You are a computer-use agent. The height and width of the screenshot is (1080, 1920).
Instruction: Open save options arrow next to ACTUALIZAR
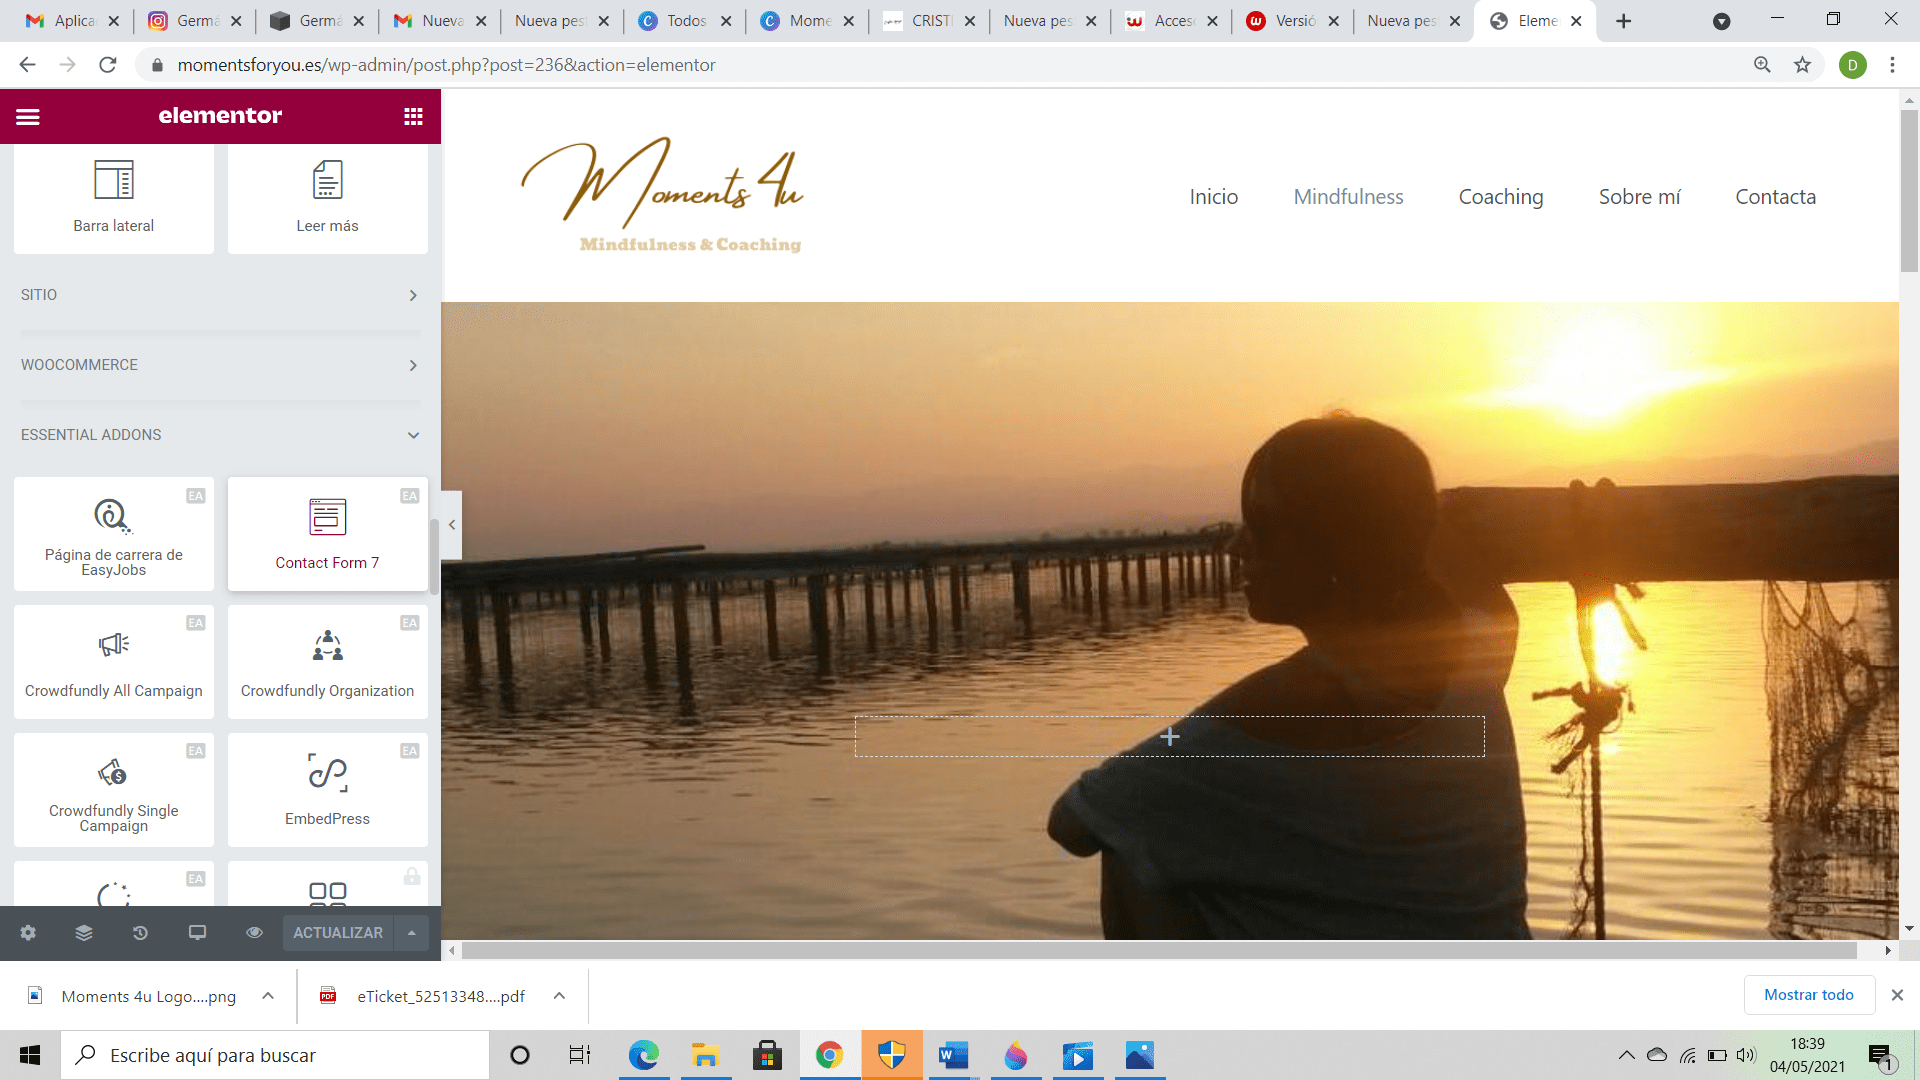412,933
